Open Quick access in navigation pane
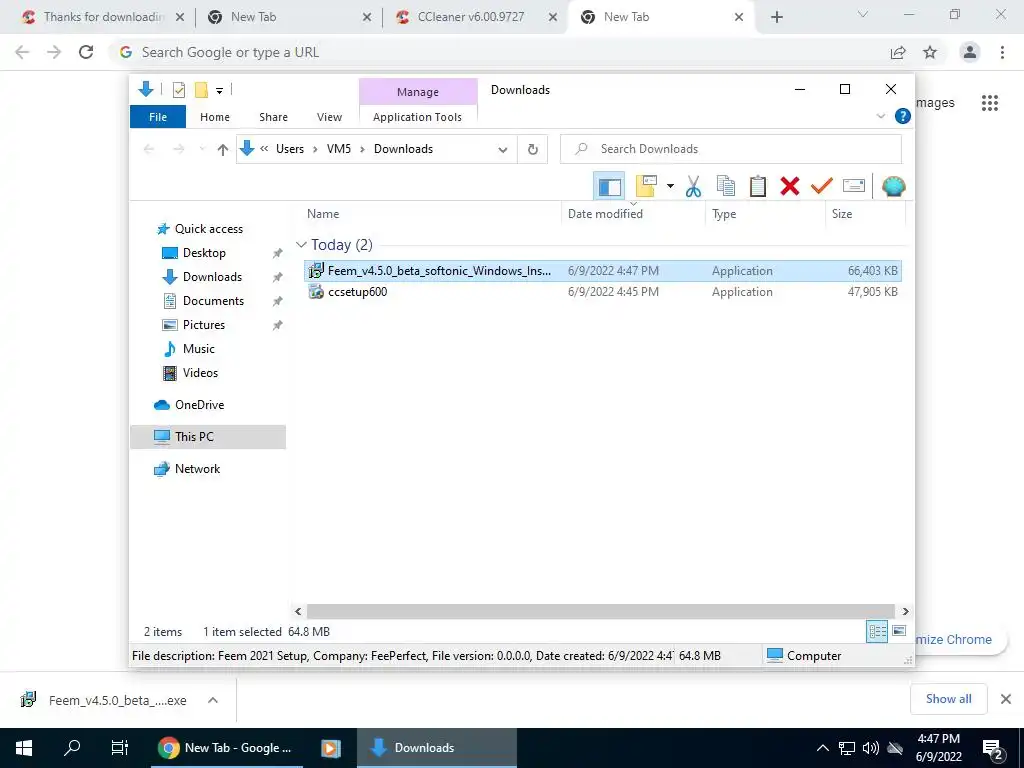Screen dimensions: 1024x768 (208, 229)
